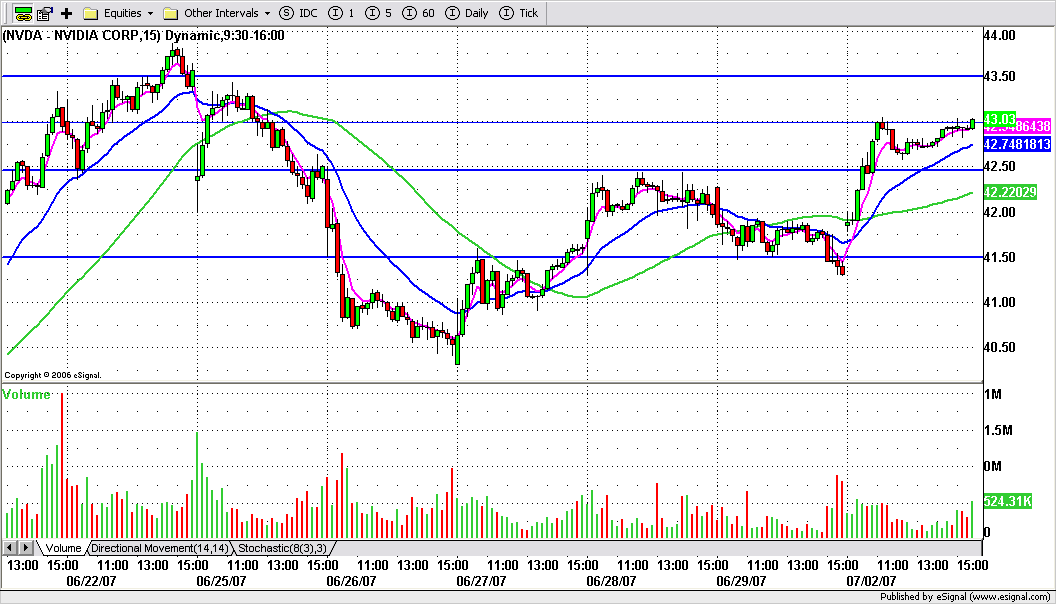Click the right tab scroll arrow
Screen dimensions: 1056x604
coord(26,548)
